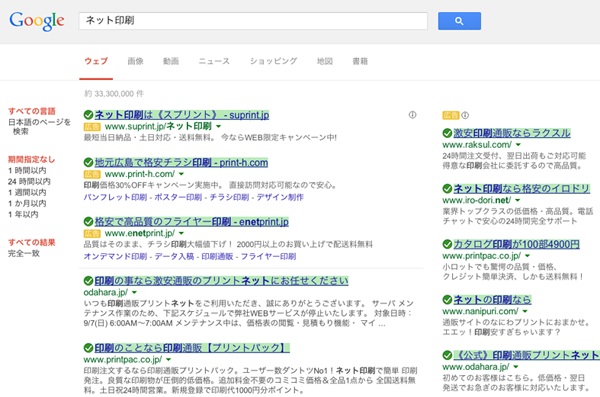Screen dimensions: 600x397
Task: Expand dropdown arrow after www.suprint.jp/ネット印刷
Action: coord(218,126)
